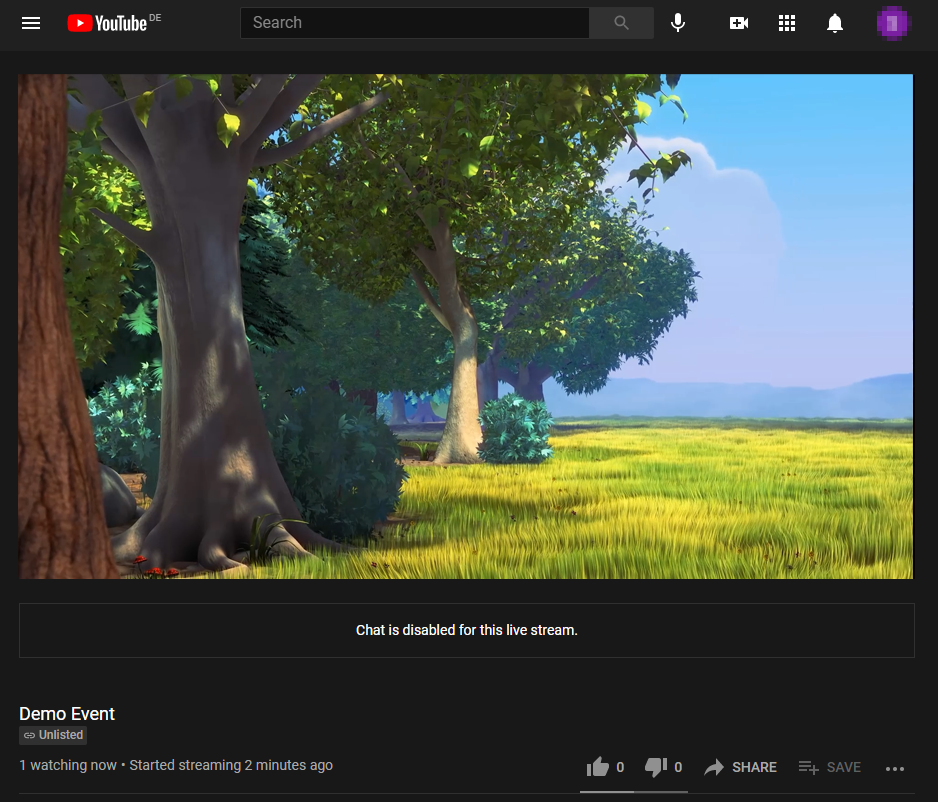Click 'Chat is disabled for this live stream' message
The width and height of the screenshot is (938, 802).
point(467,630)
